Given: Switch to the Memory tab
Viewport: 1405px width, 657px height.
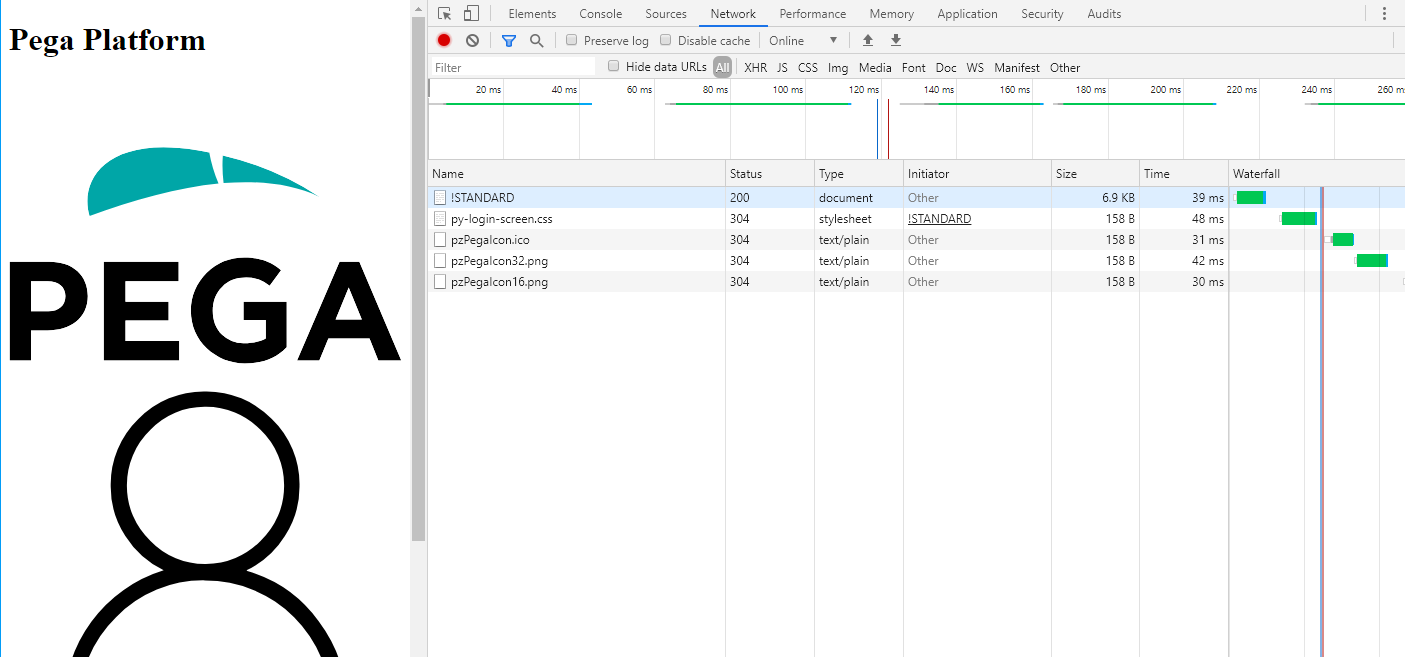Looking at the screenshot, I should pos(892,14).
